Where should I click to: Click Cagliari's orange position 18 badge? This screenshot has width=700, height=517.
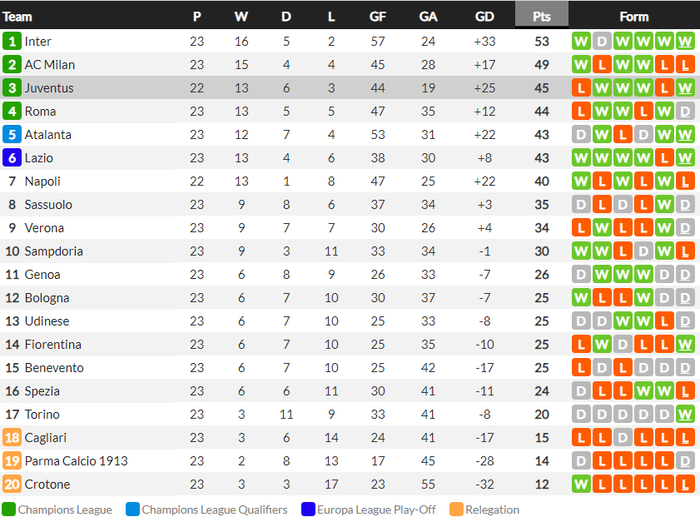click(12, 438)
